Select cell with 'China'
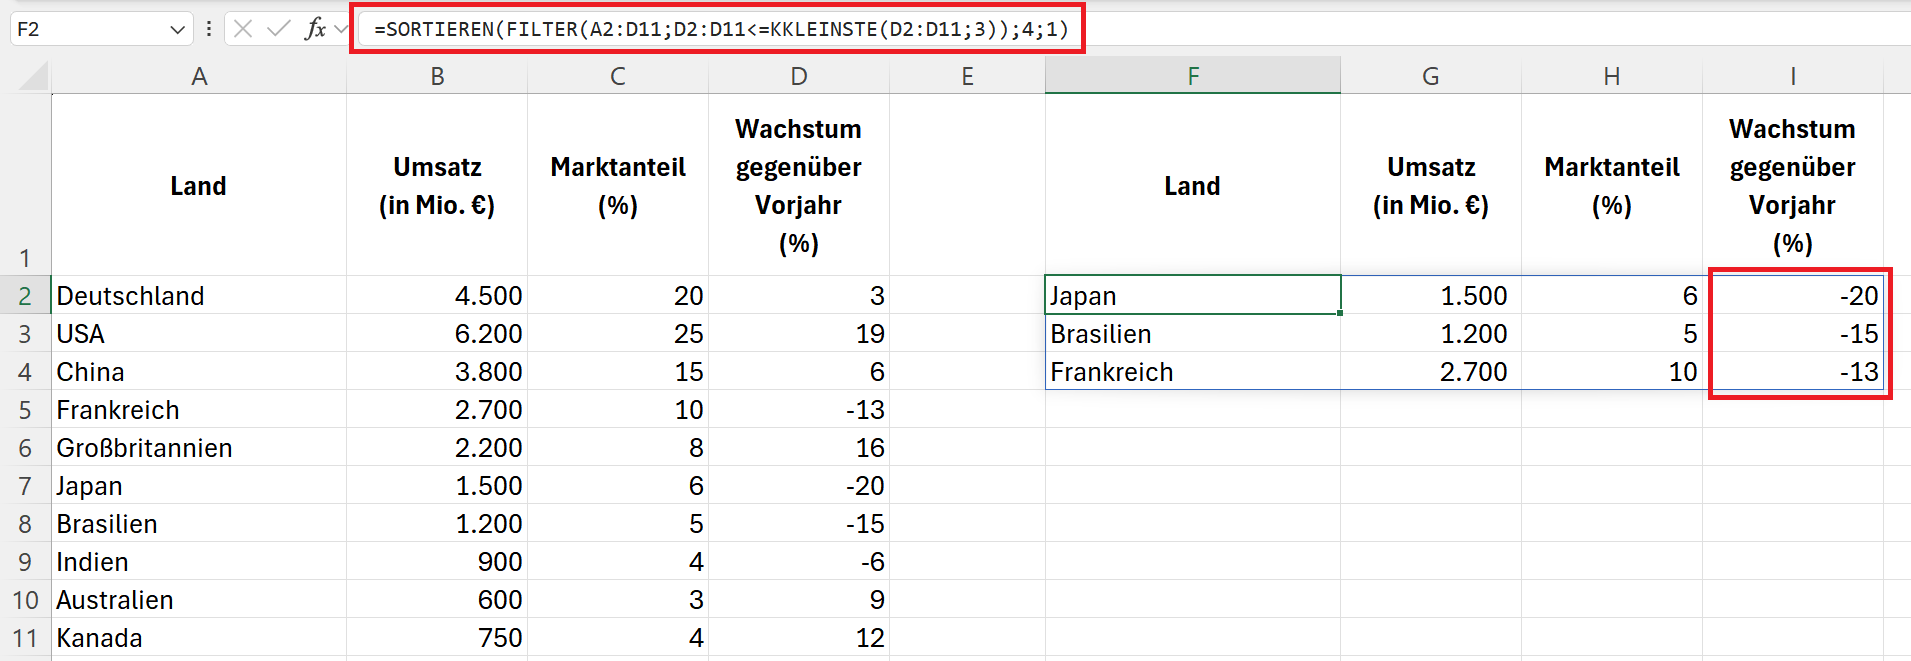The width and height of the screenshot is (1911, 661). (x=199, y=372)
